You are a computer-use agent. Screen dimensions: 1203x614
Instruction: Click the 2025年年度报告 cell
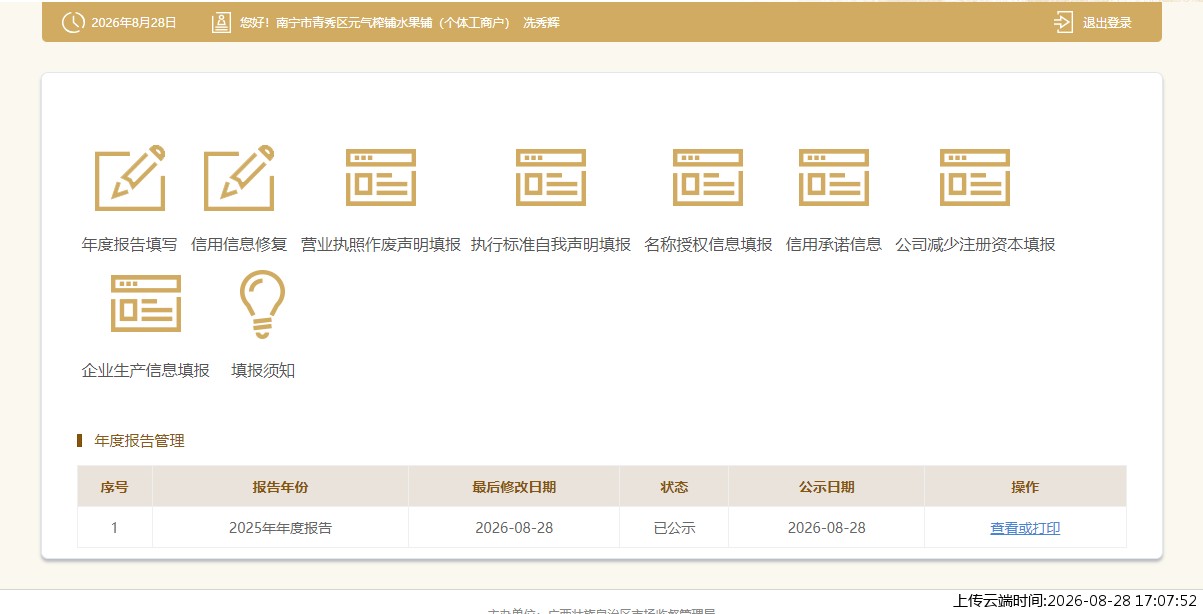pyautogui.click(x=280, y=528)
